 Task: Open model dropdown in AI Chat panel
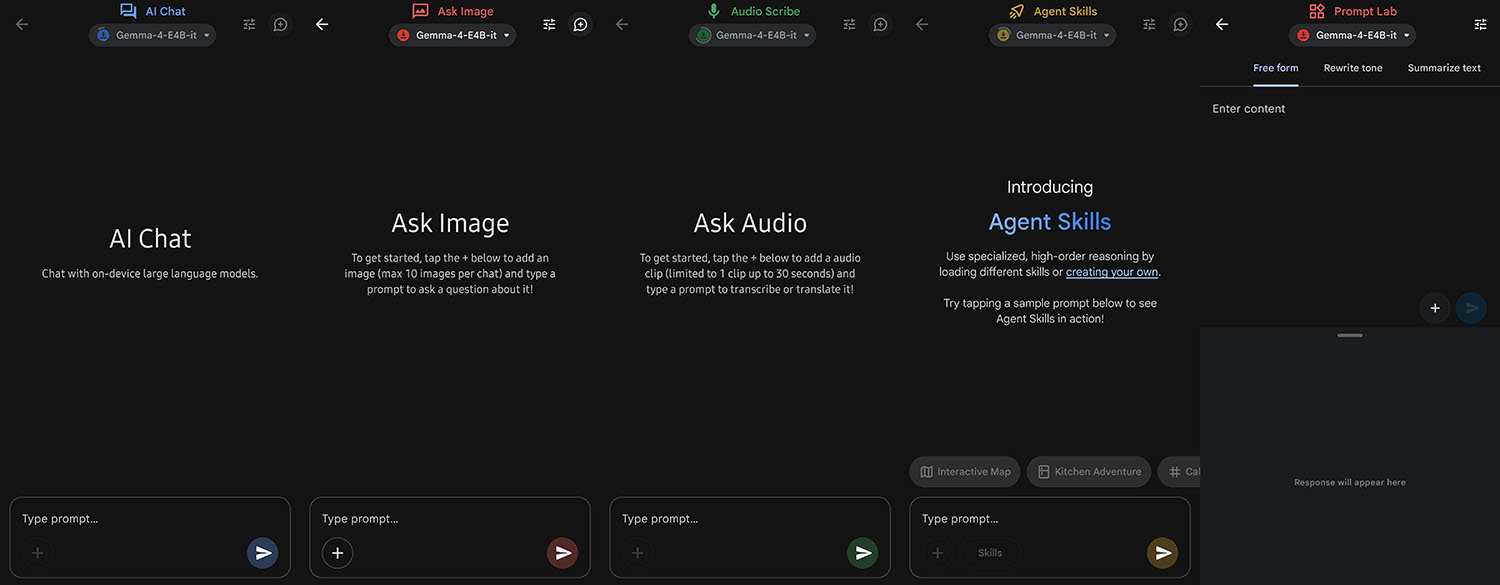click(152, 35)
